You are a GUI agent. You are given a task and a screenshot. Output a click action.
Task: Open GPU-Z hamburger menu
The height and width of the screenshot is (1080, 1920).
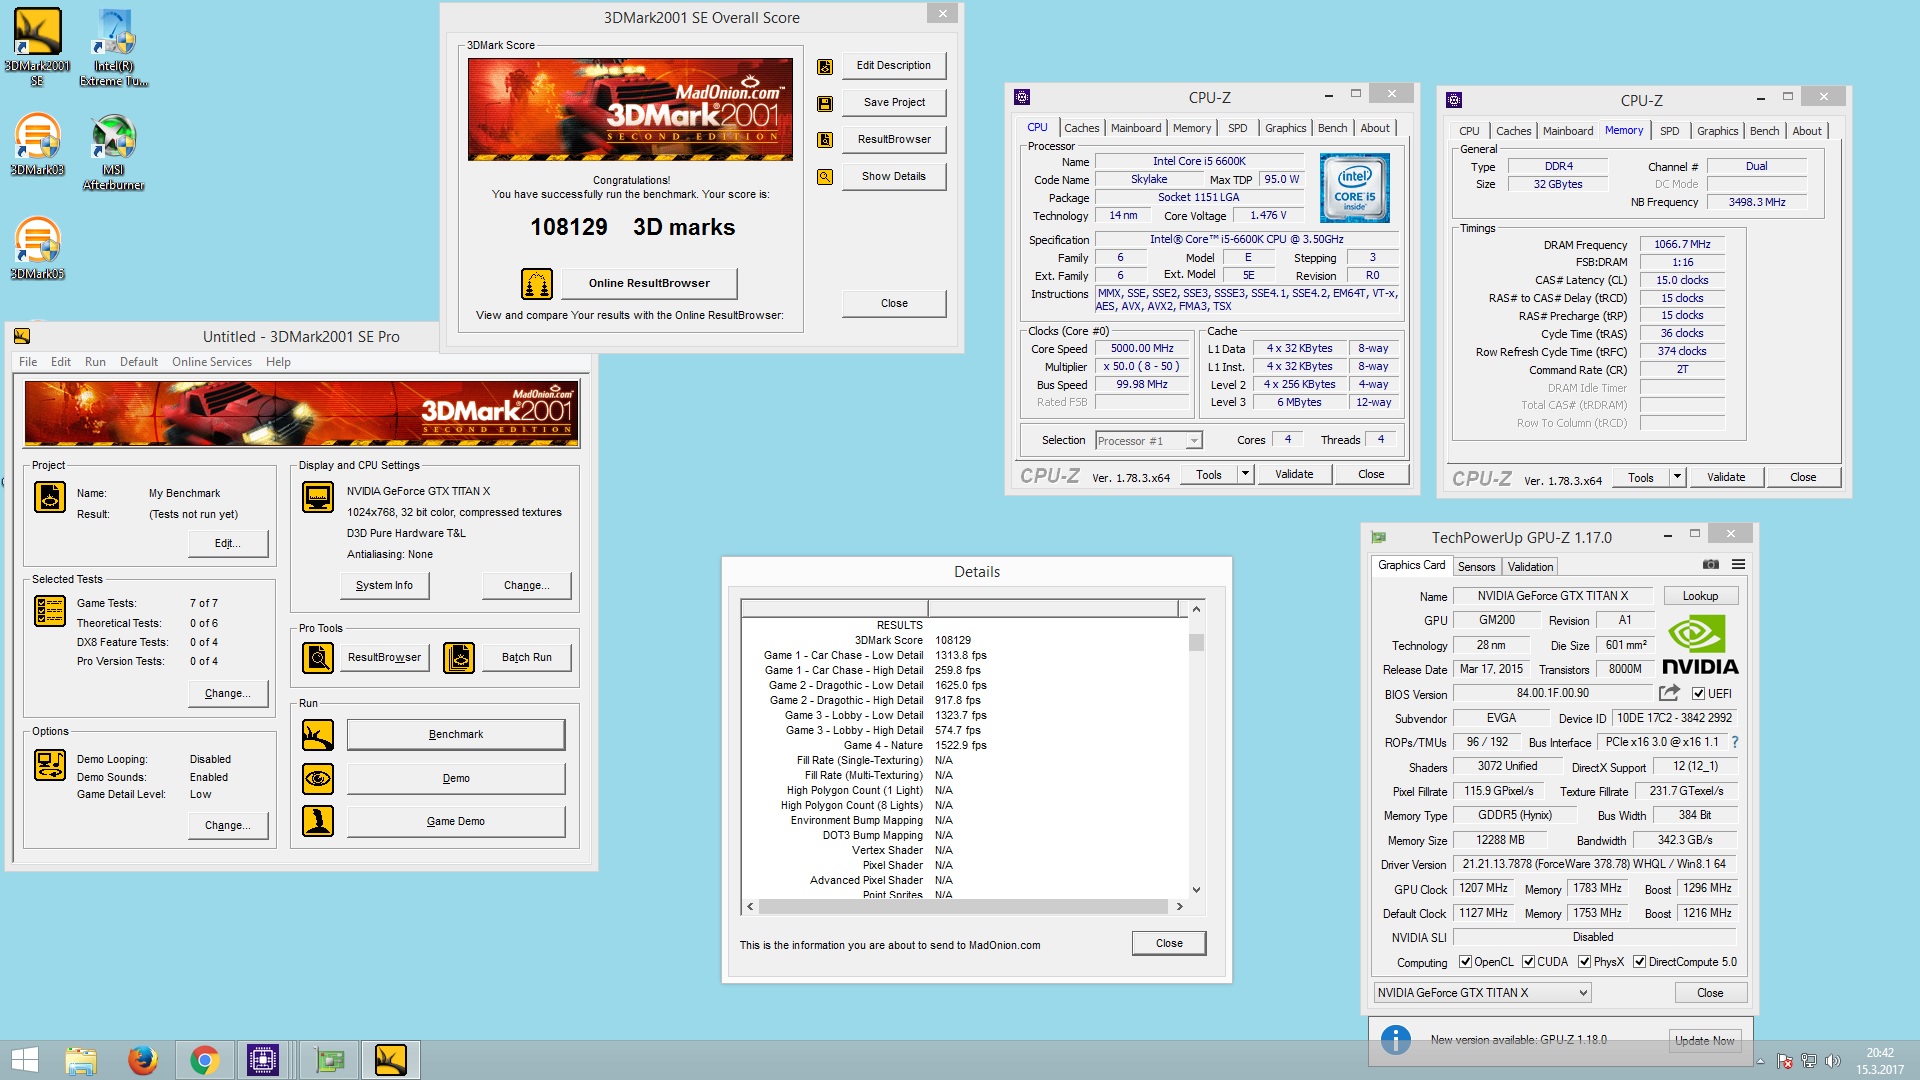1738,565
